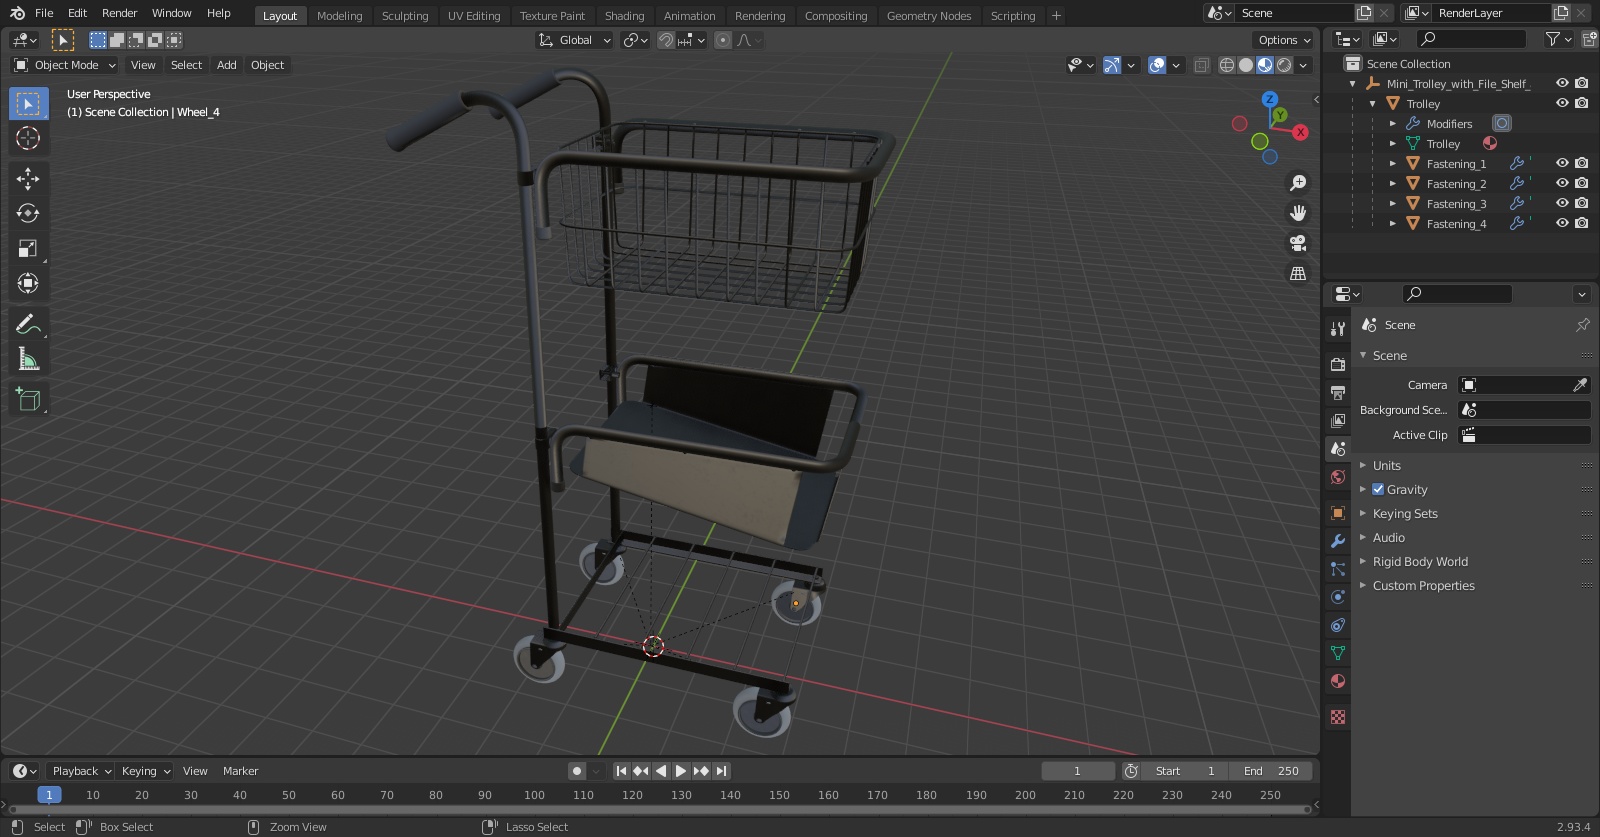Disable Fastening_3 in renders via camera icon
Viewport: 1600px width, 837px height.
click(1581, 203)
